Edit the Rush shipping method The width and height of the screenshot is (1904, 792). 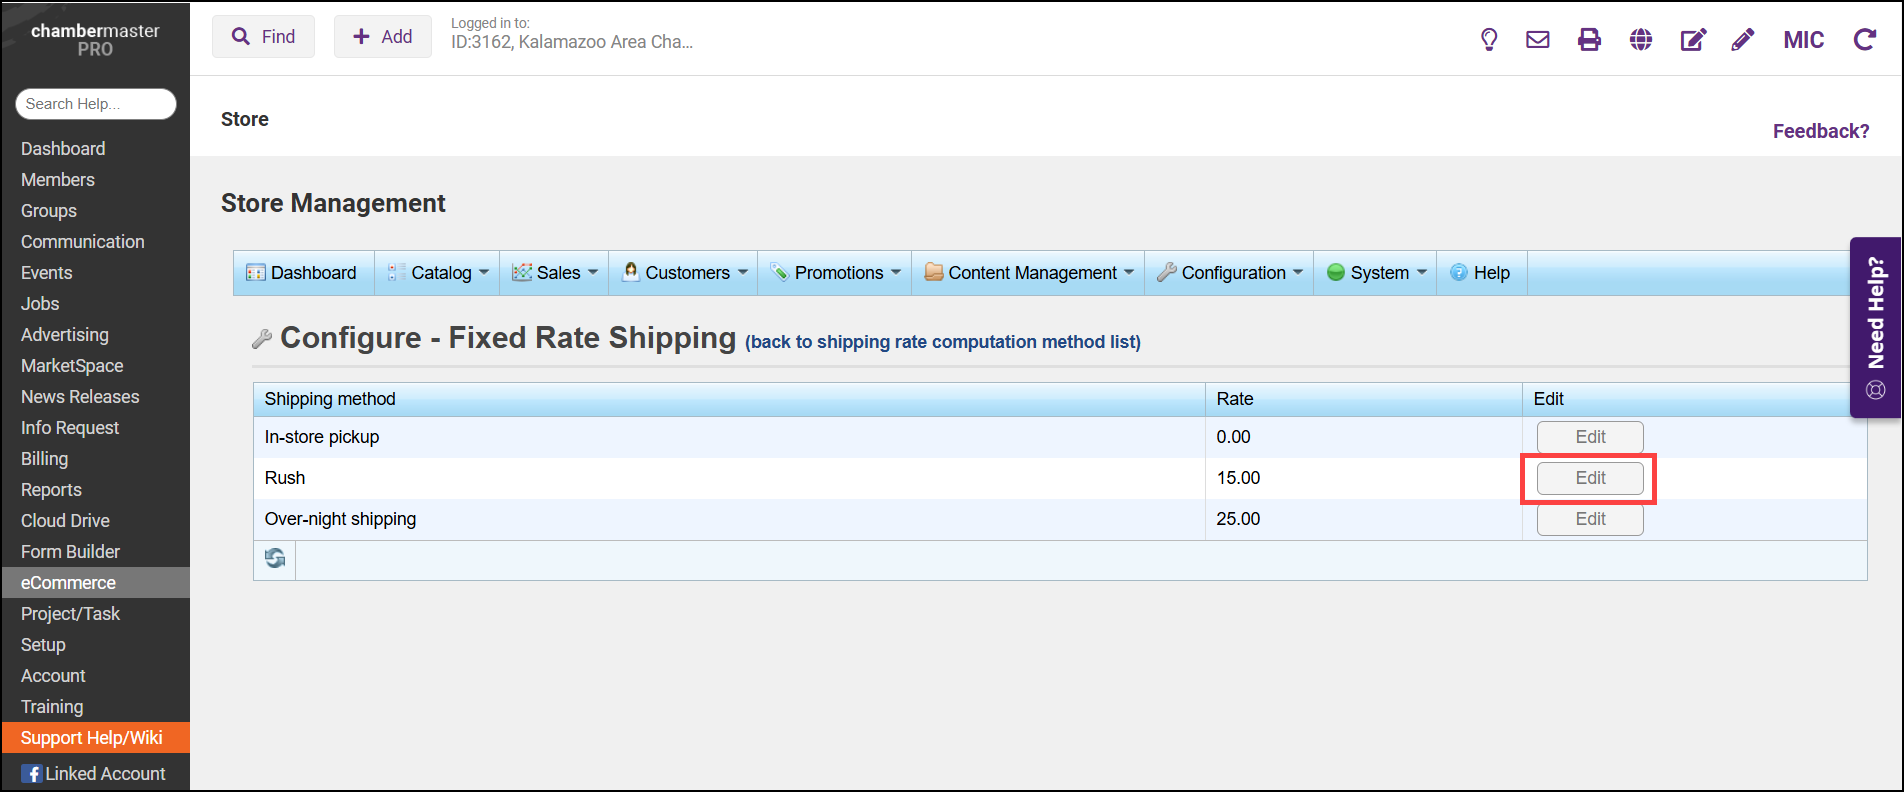(1589, 478)
